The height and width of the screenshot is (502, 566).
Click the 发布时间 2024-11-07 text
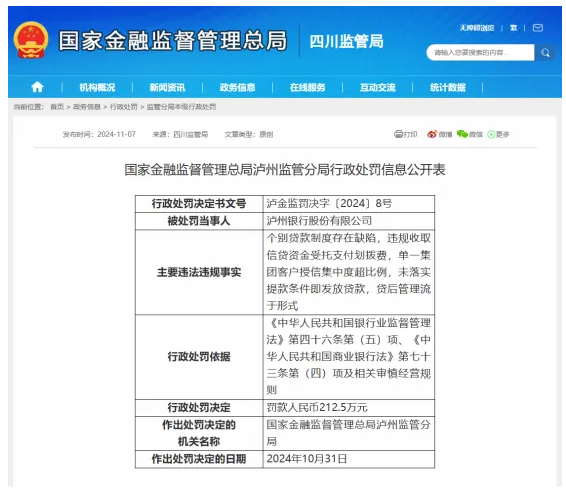[x=99, y=134]
